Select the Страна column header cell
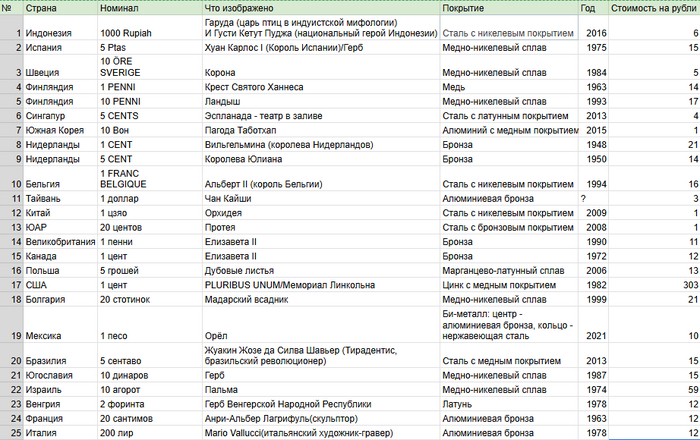 (x=60, y=8)
